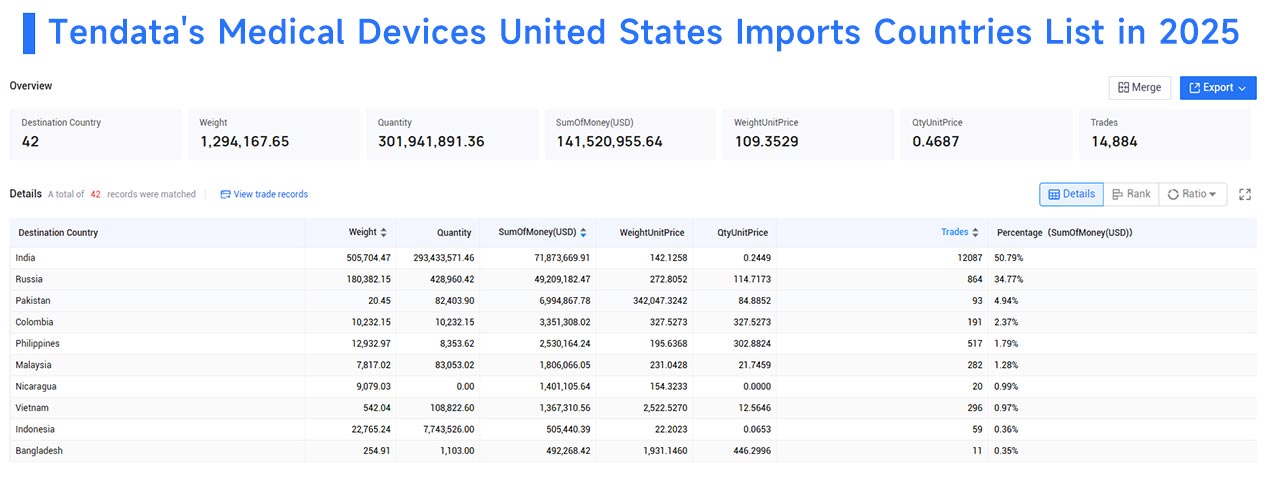Open the Export dropdown button

tap(1218, 88)
